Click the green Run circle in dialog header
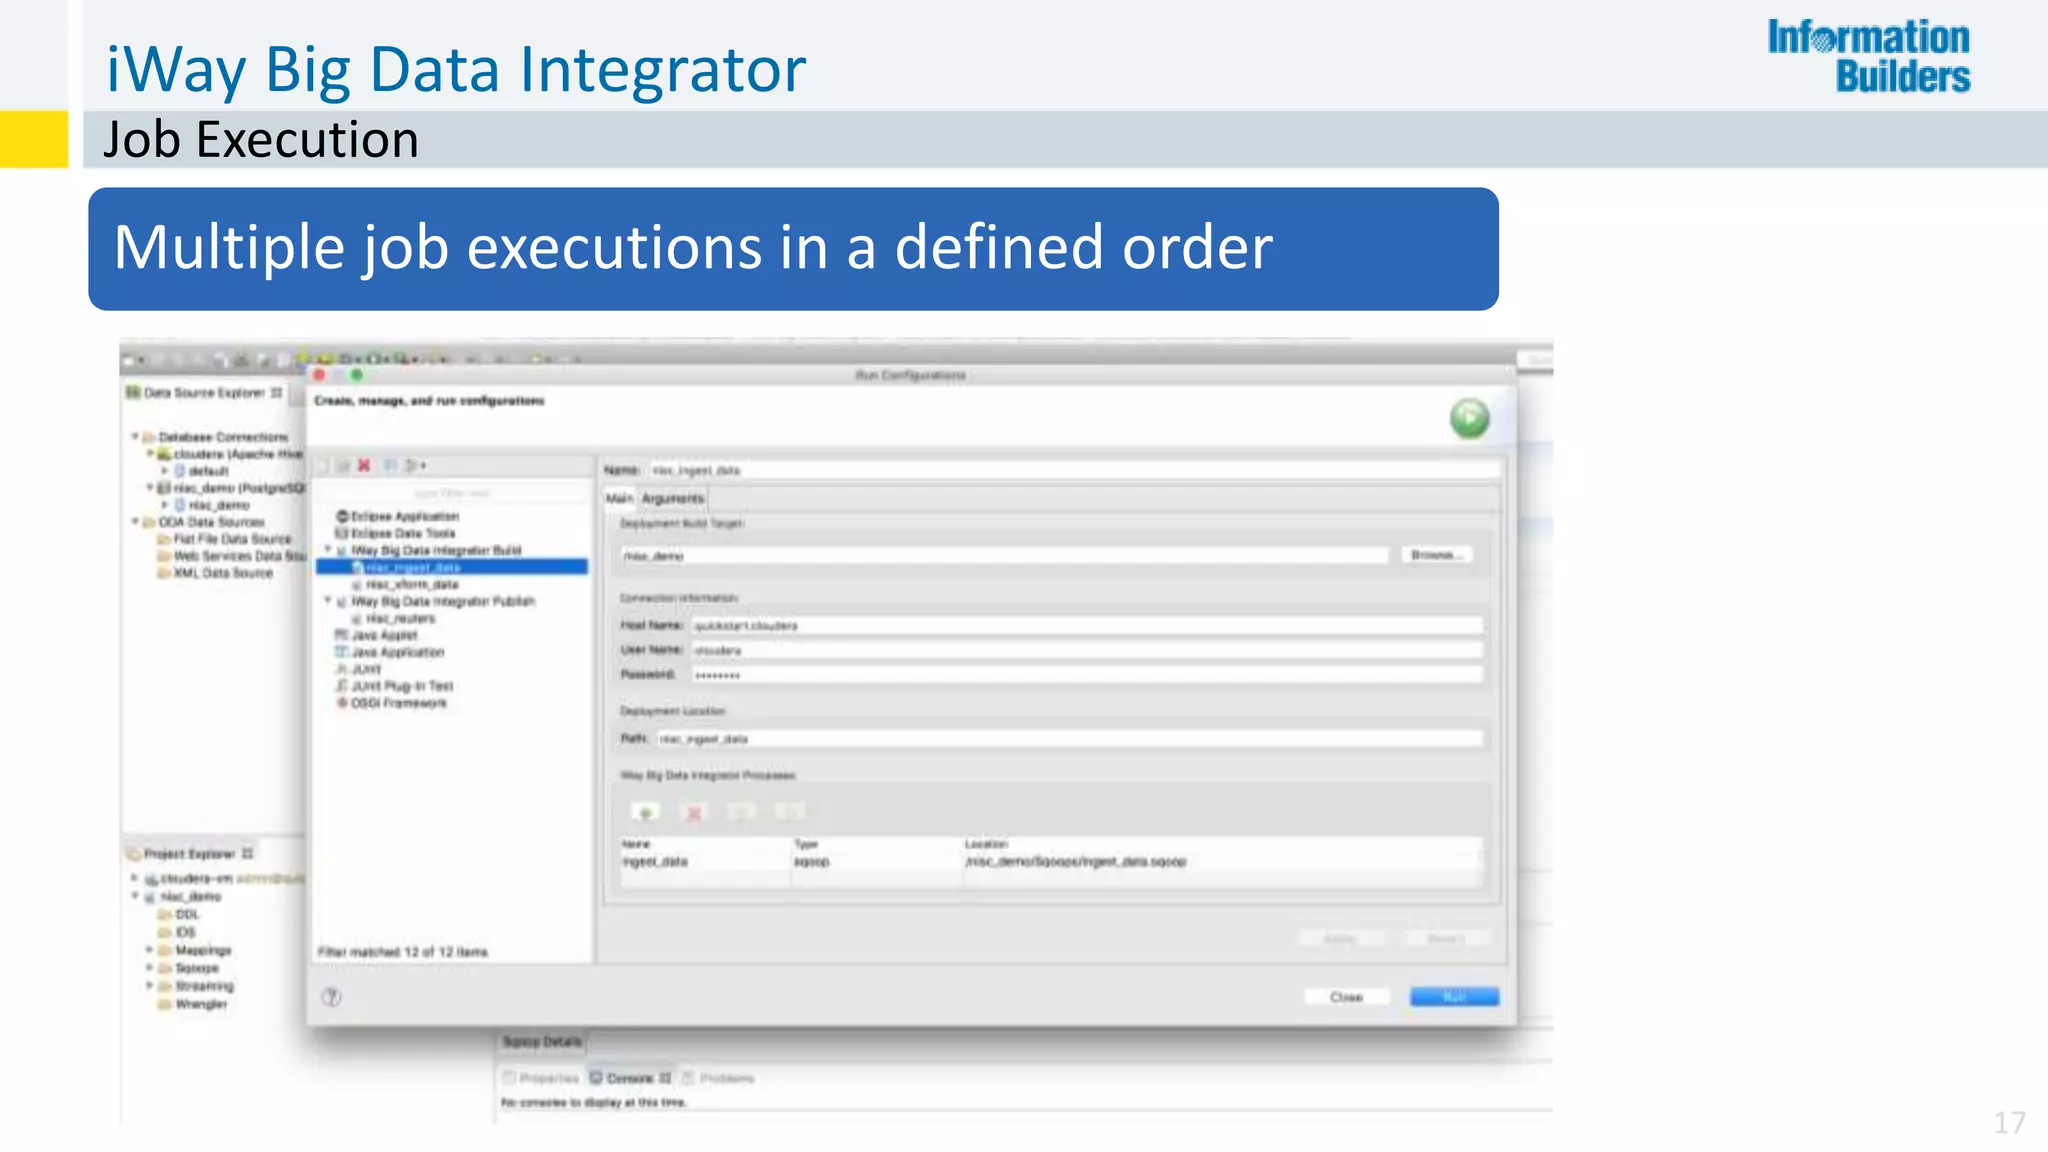 tap(1469, 418)
